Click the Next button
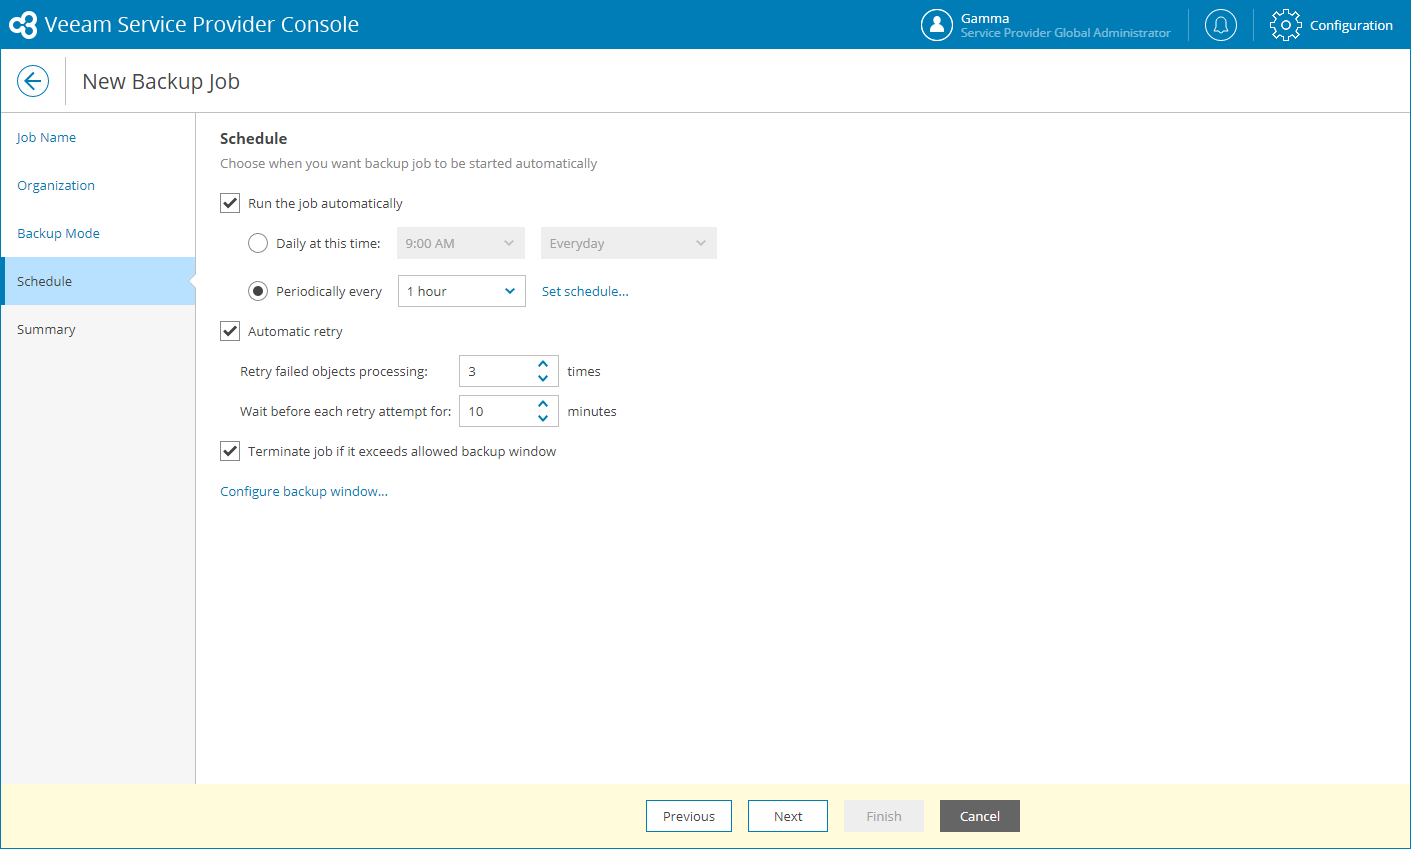The width and height of the screenshot is (1411, 849). click(788, 816)
